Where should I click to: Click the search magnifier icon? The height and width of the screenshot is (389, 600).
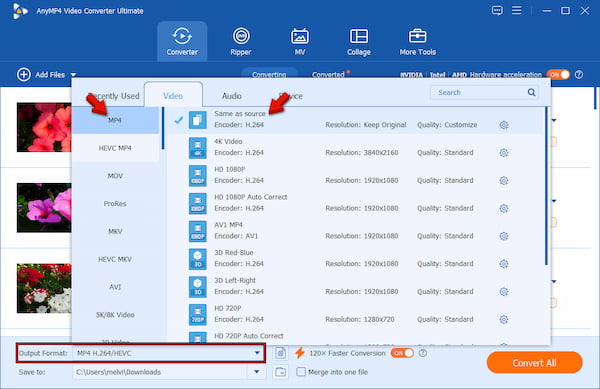pos(531,92)
